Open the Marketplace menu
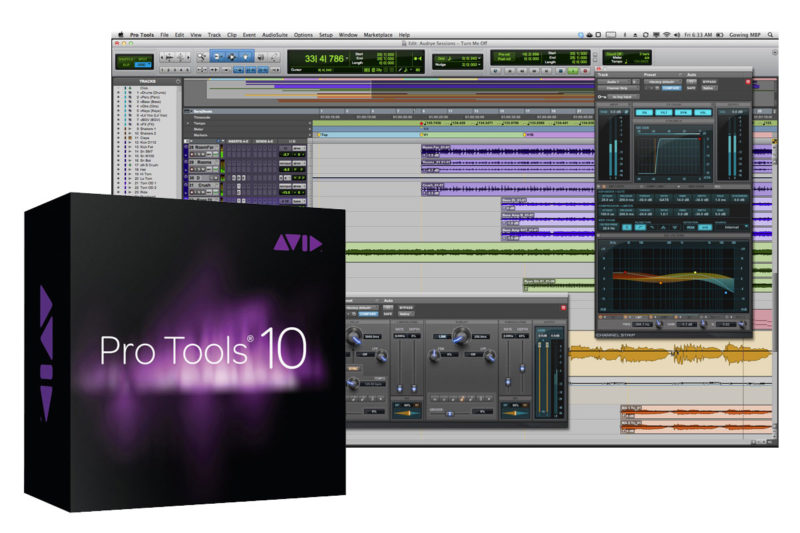800x533 pixels. point(374,35)
